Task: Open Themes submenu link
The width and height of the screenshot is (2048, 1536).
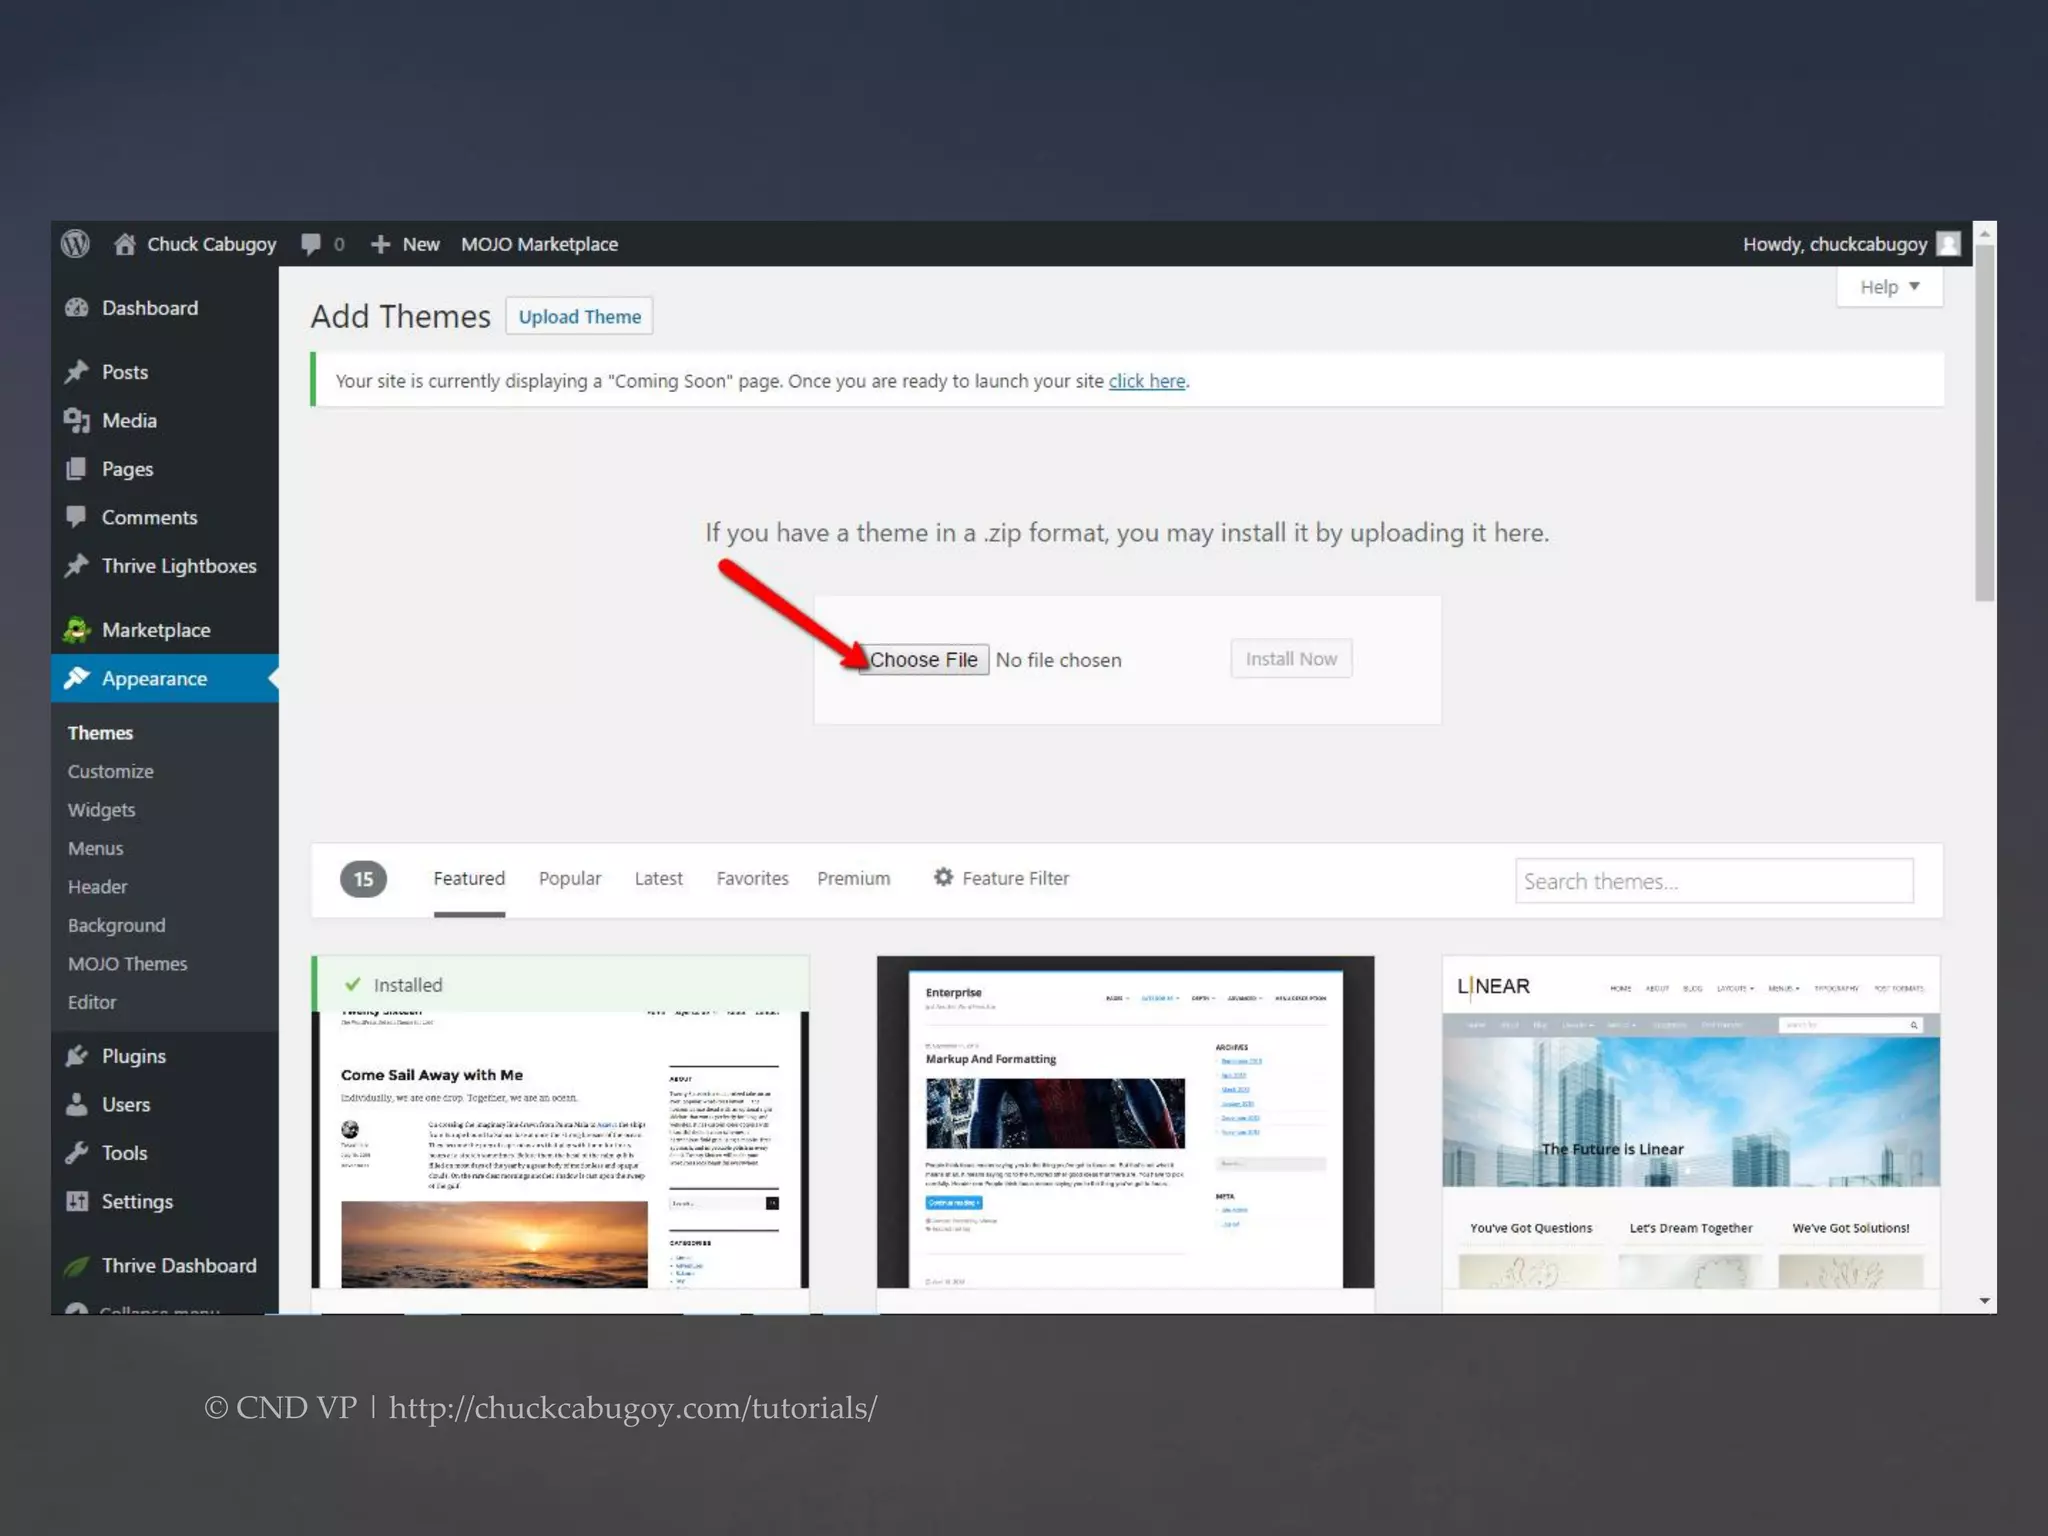Action: 100,733
